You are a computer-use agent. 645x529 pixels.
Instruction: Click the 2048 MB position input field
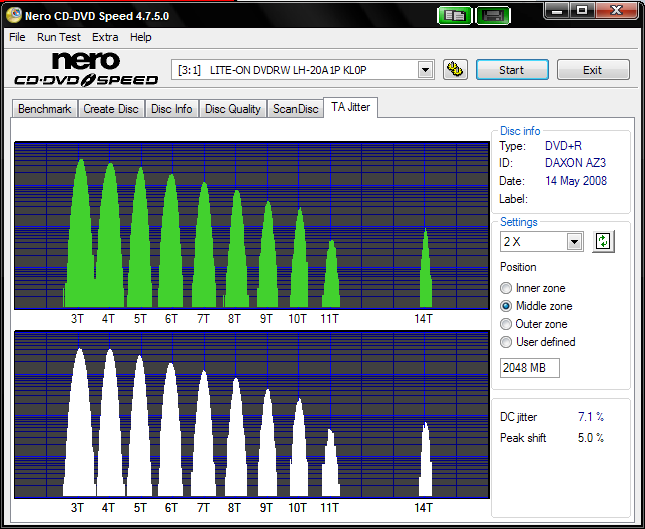tap(530, 368)
